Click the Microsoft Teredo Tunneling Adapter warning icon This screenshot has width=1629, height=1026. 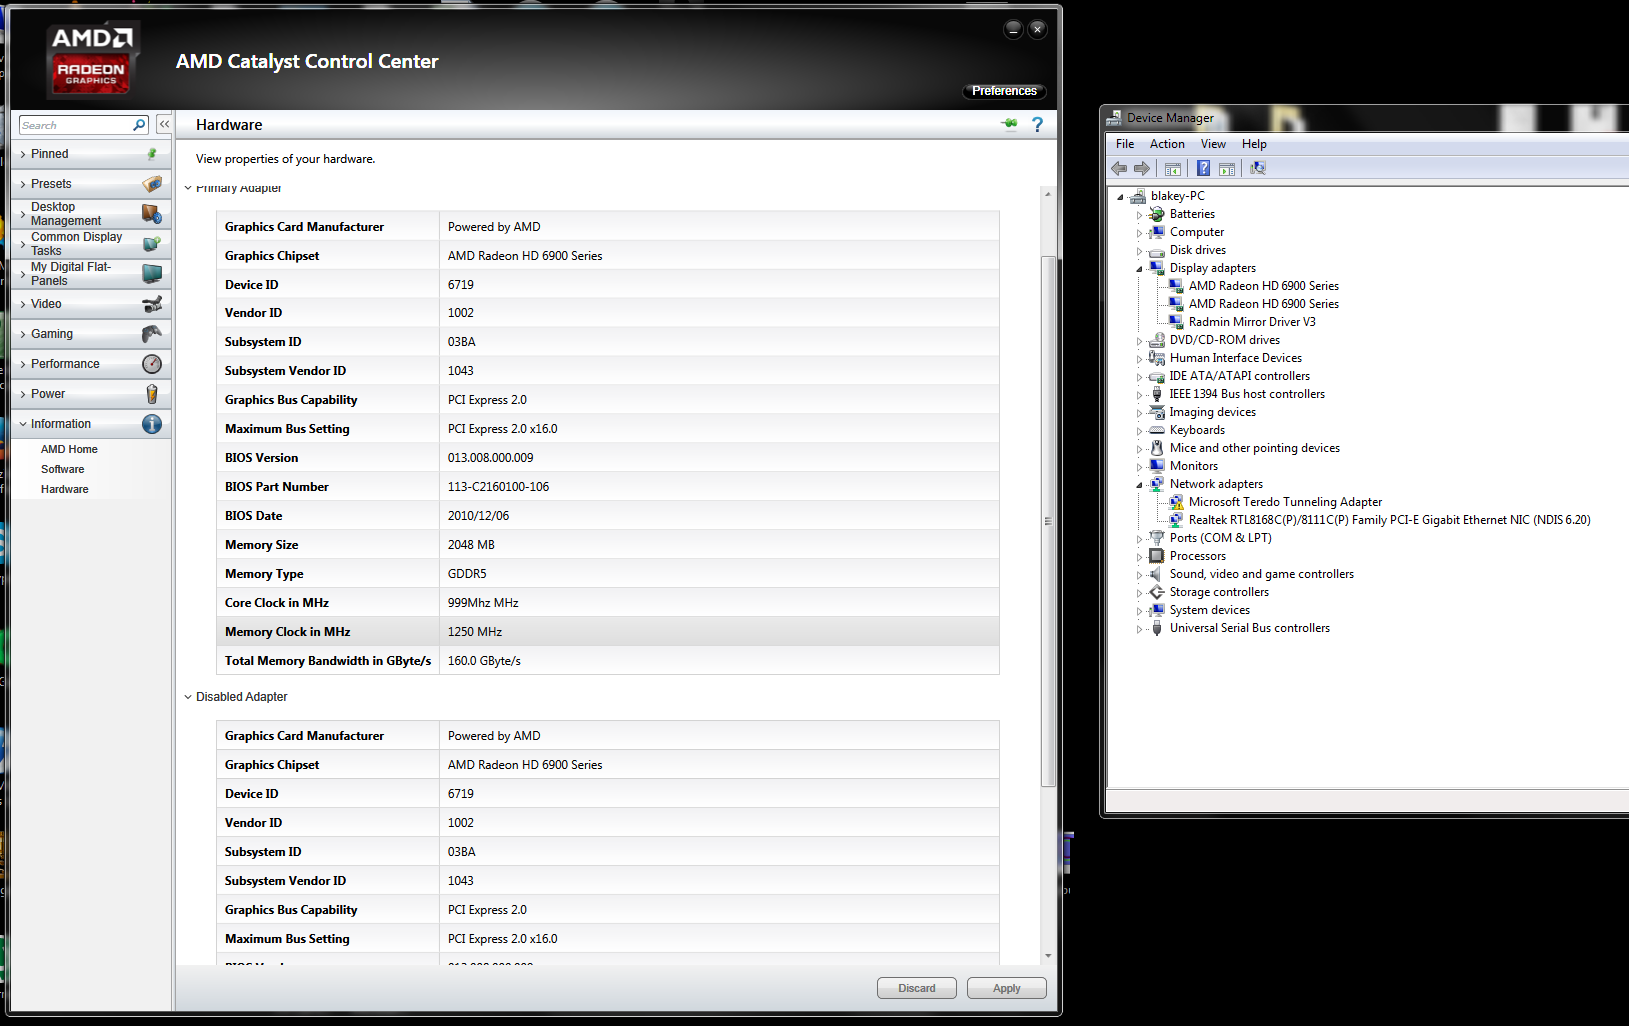(1176, 502)
